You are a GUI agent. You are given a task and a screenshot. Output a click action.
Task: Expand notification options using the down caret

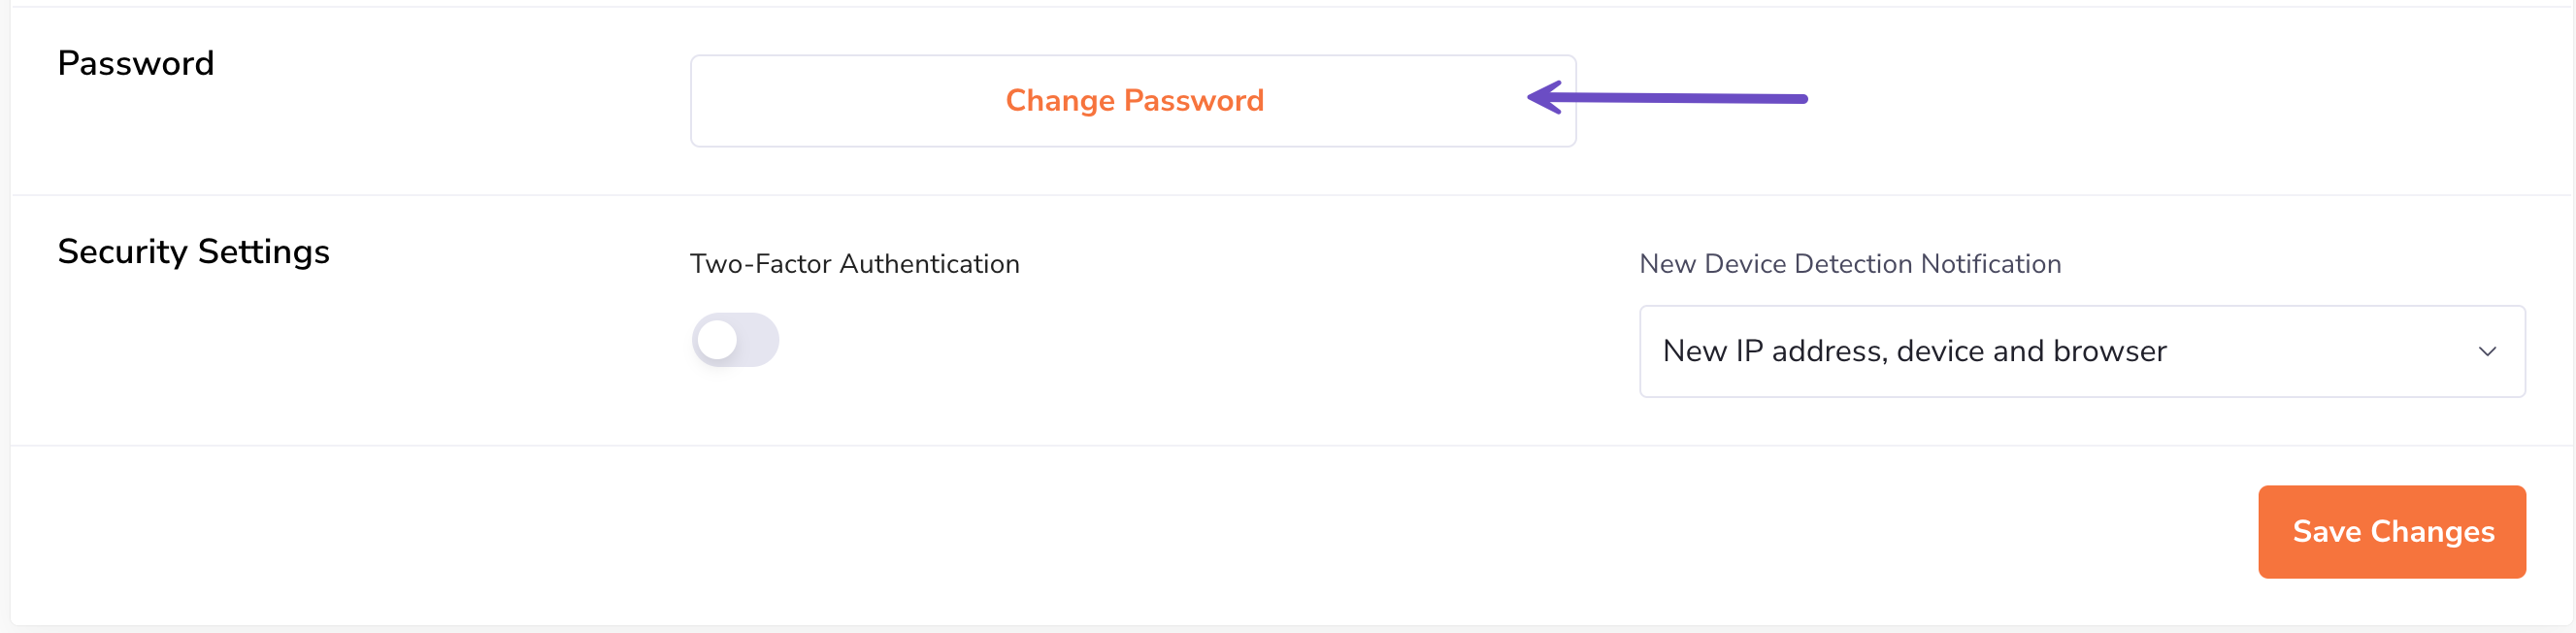point(2487,351)
